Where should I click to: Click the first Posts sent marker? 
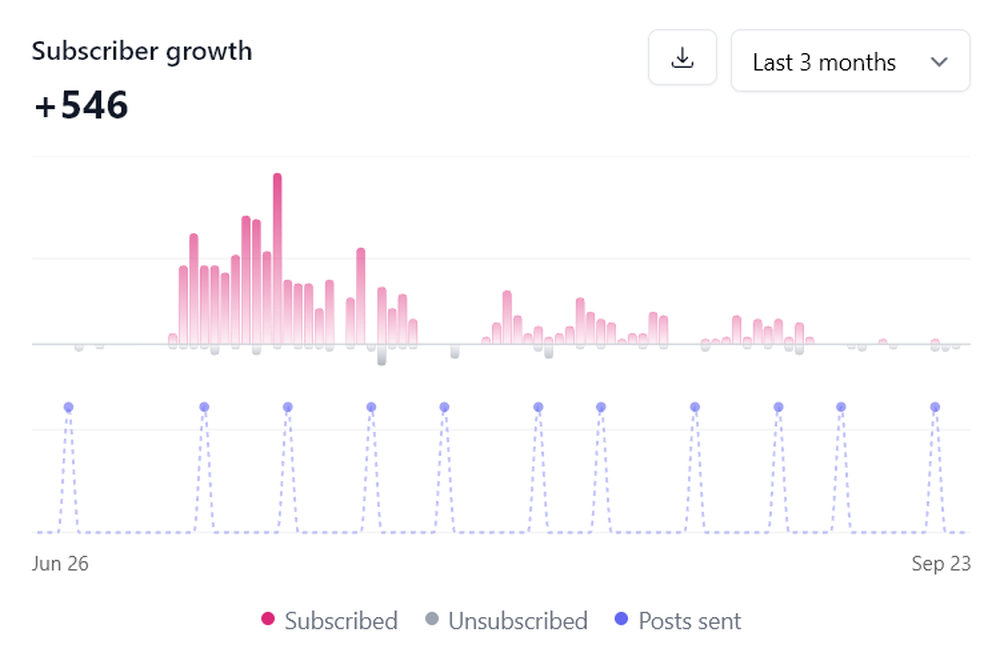69,407
